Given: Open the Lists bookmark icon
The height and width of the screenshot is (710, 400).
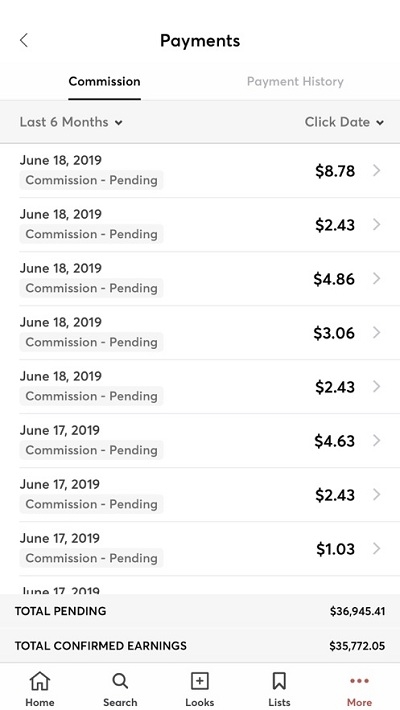Looking at the screenshot, I should (x=279, y=681).
